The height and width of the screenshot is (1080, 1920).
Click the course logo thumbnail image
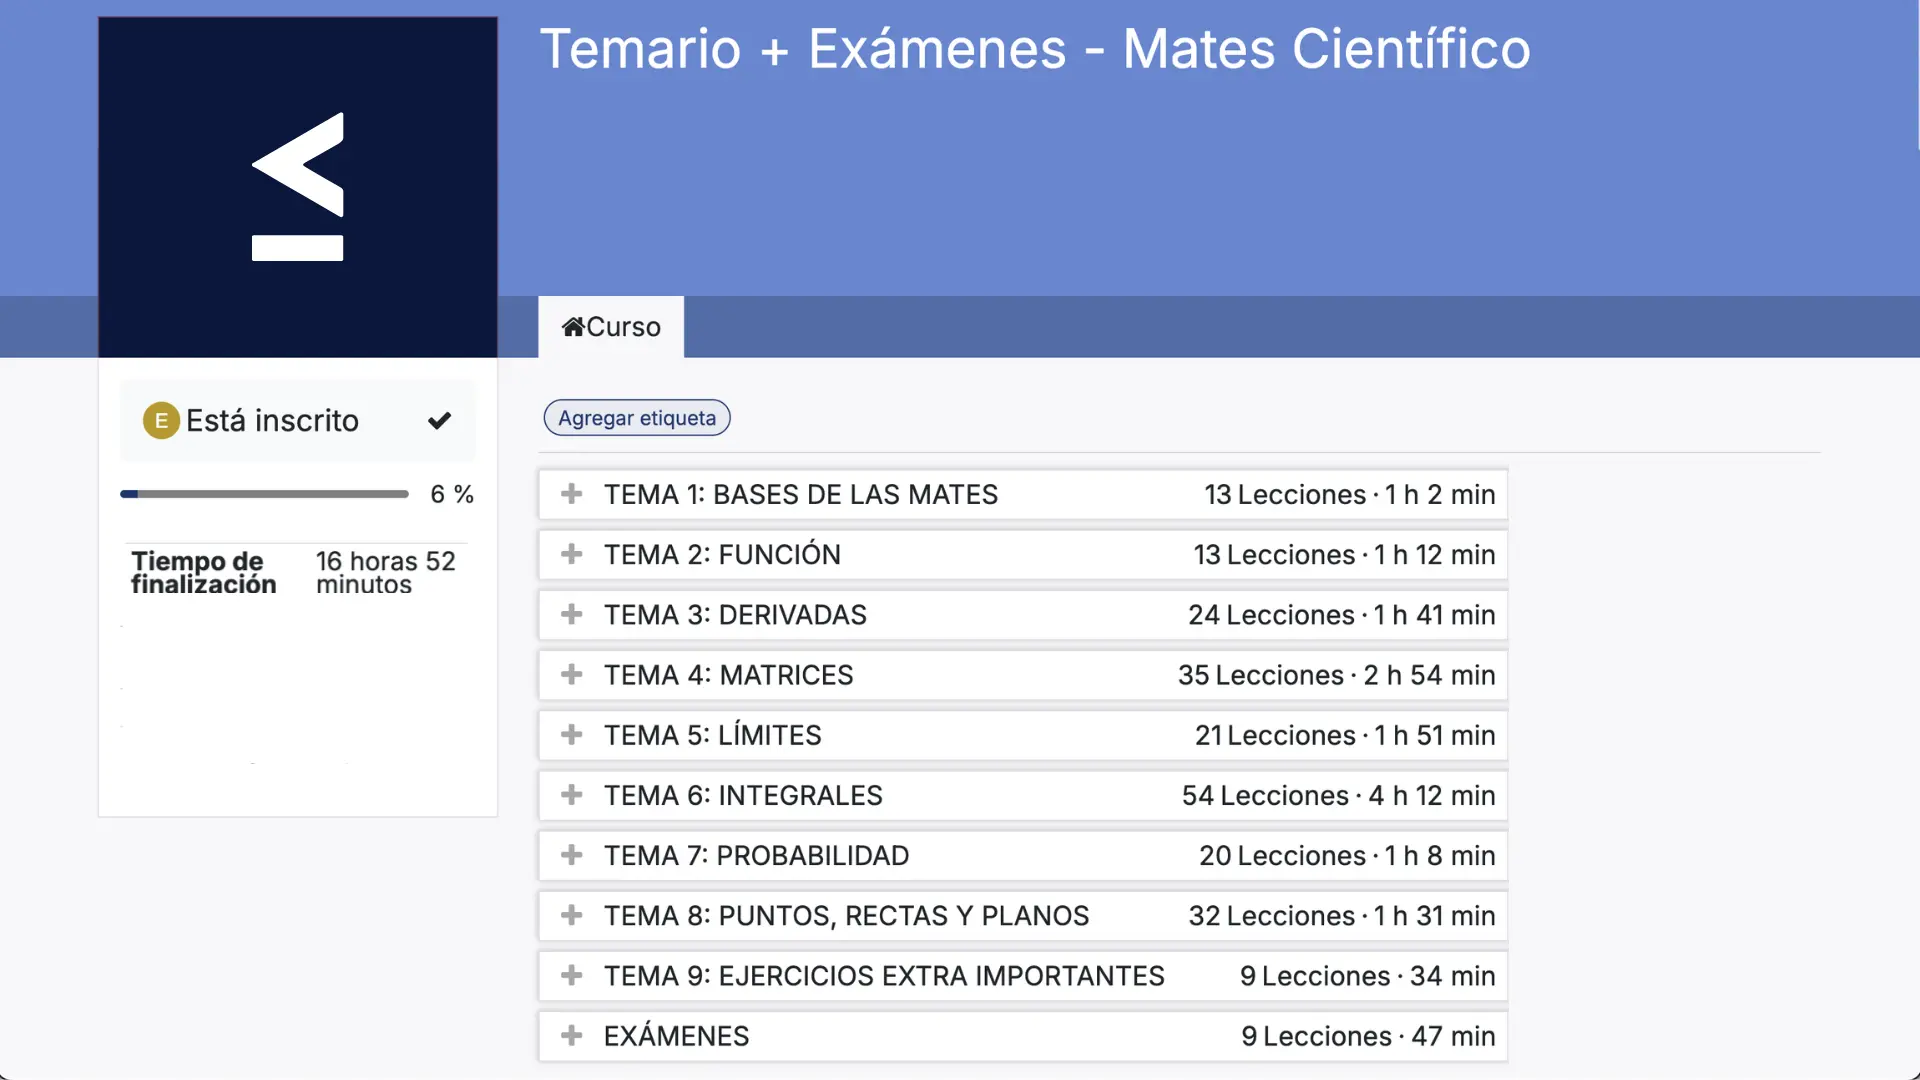(298, 187)
